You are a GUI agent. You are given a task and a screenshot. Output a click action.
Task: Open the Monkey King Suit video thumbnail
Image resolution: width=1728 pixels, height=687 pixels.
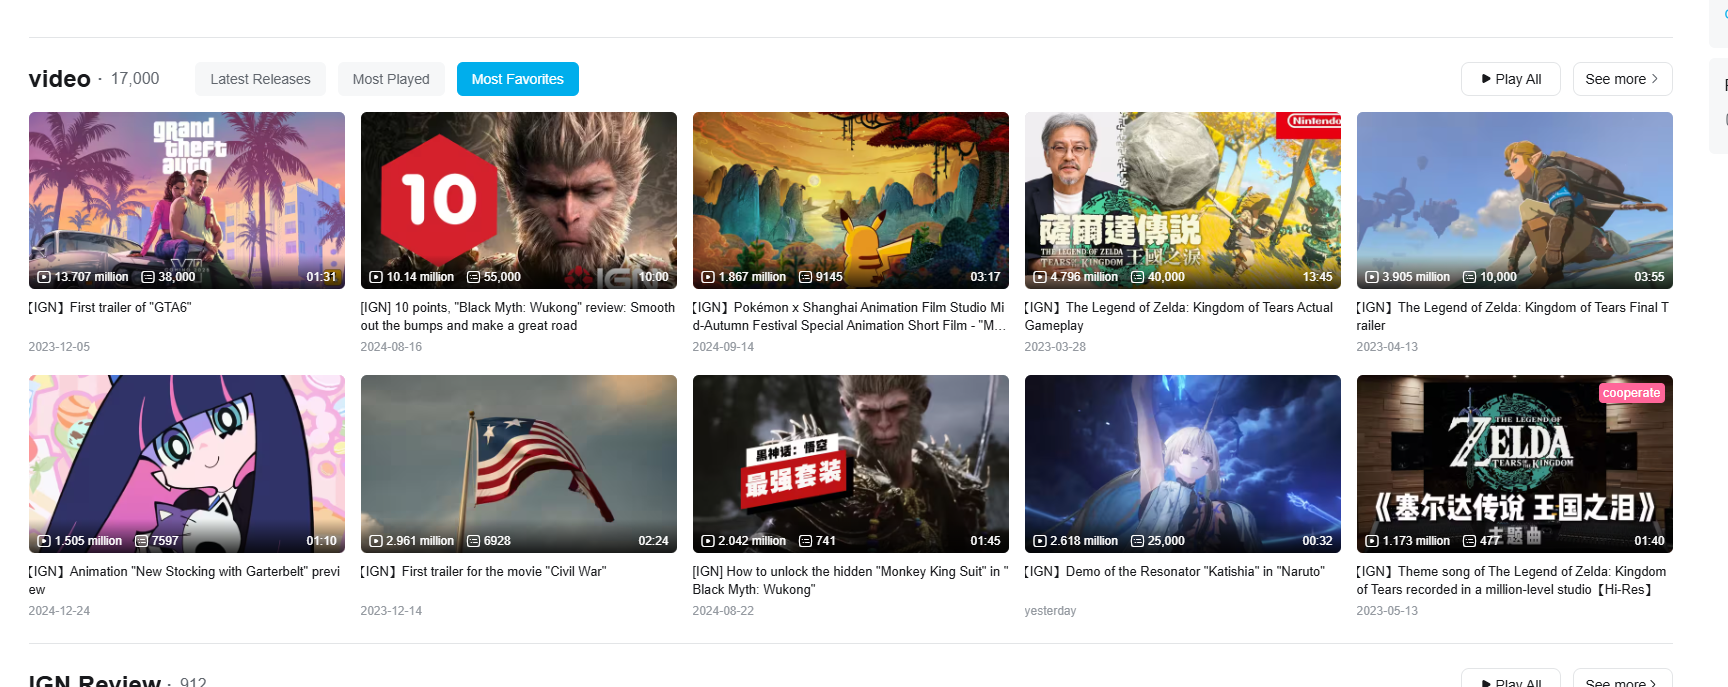click(851, 464)
